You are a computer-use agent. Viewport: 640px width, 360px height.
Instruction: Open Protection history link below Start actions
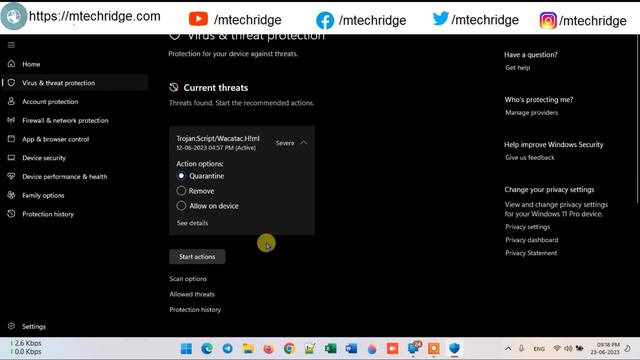(x=195, y=310)
